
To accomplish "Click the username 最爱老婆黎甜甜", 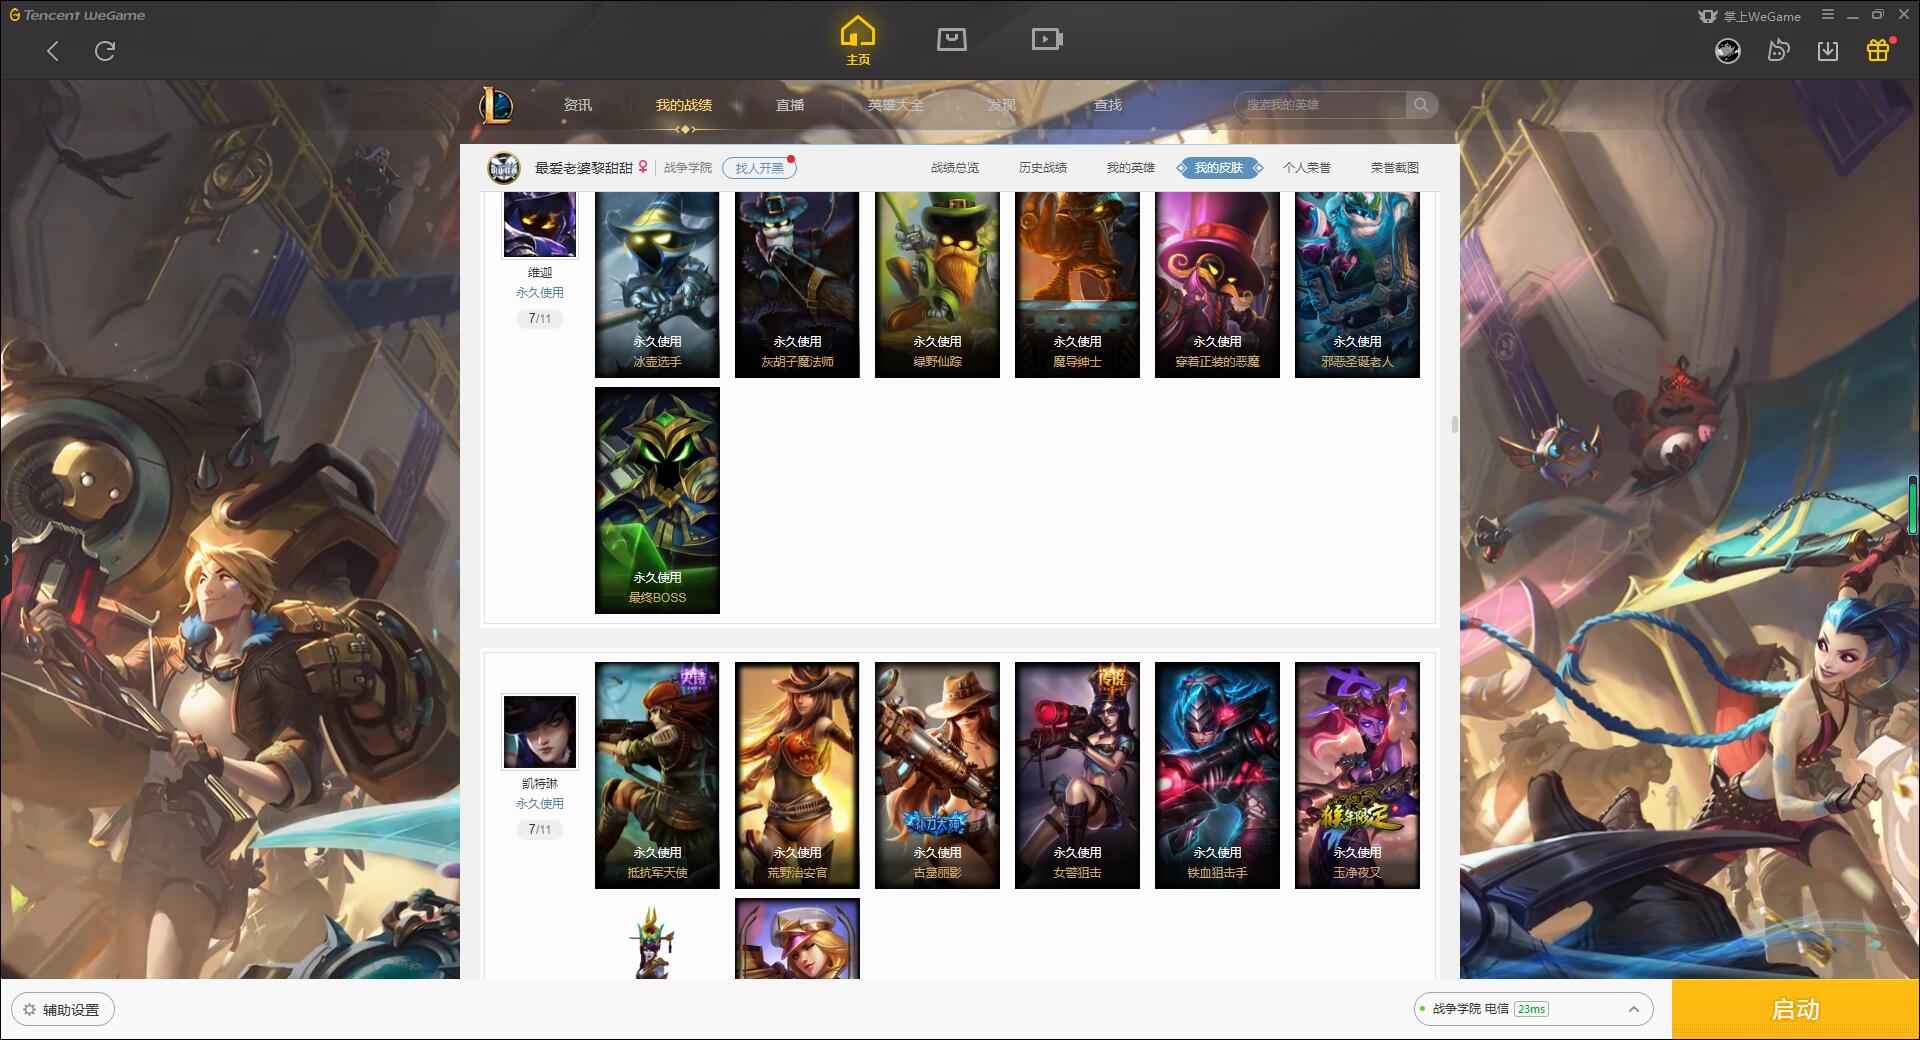I will pyautogui.click(x=584, y=168).
